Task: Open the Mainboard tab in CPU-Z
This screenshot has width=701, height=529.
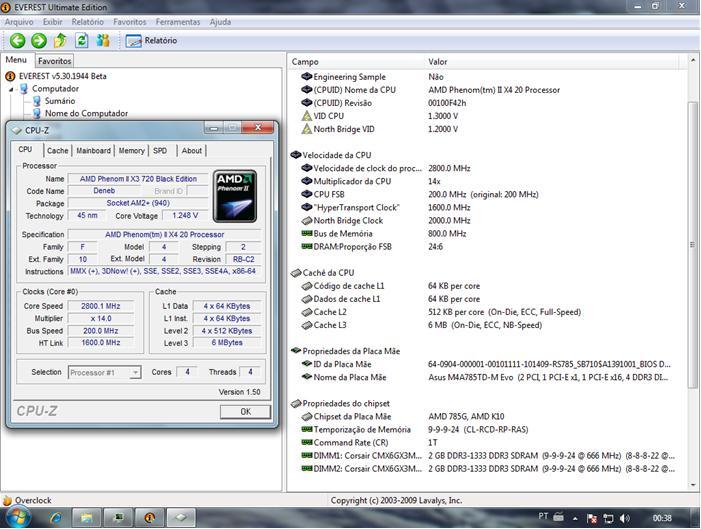Action: [93, 151]
